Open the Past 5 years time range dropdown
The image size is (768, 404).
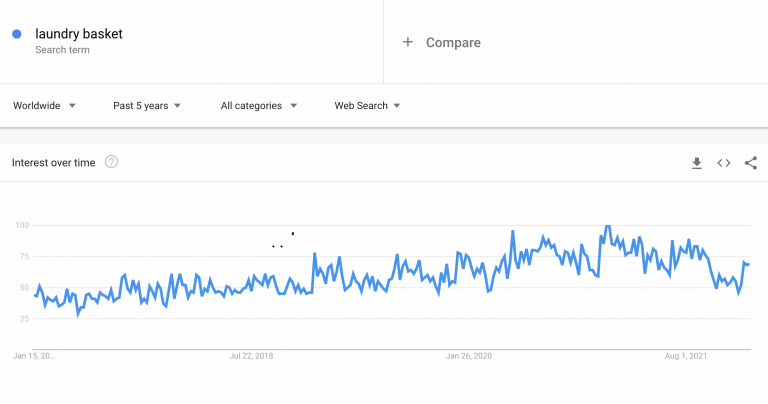click(147, 106)
